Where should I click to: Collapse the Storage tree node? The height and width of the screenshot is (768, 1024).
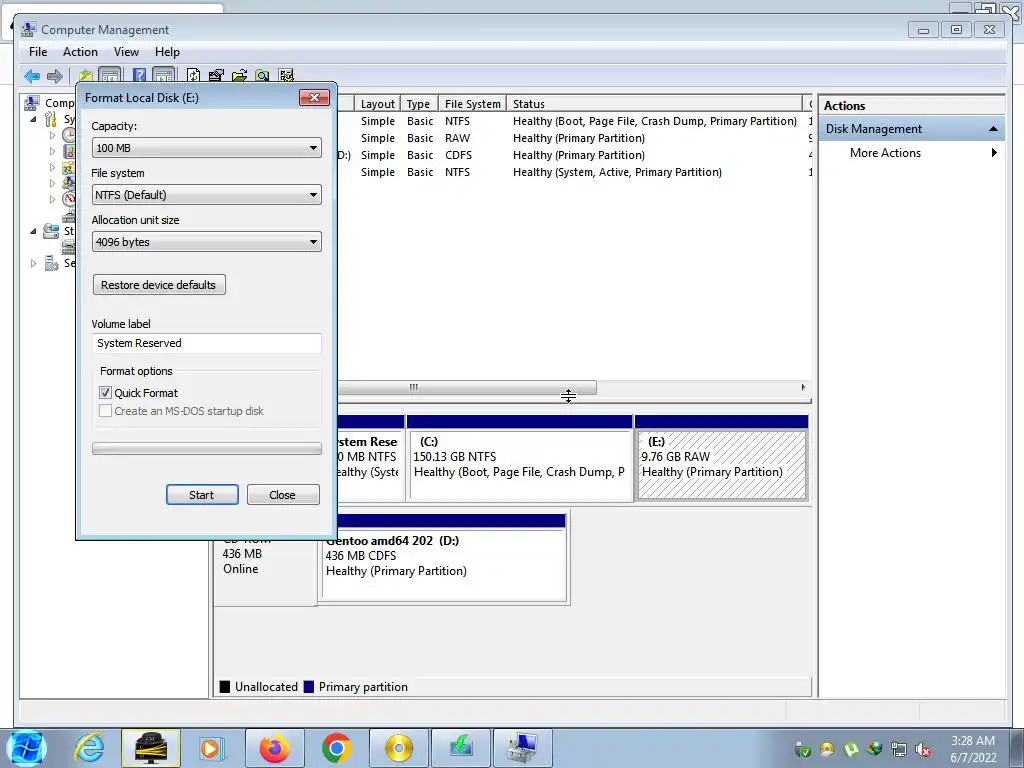point(33,231)
